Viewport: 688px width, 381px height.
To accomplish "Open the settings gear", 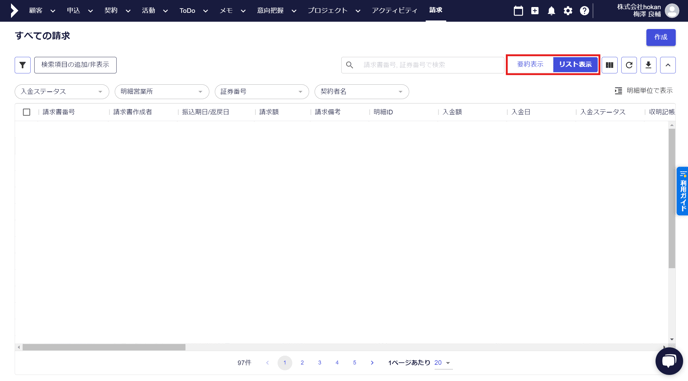I will coord(568,11).
